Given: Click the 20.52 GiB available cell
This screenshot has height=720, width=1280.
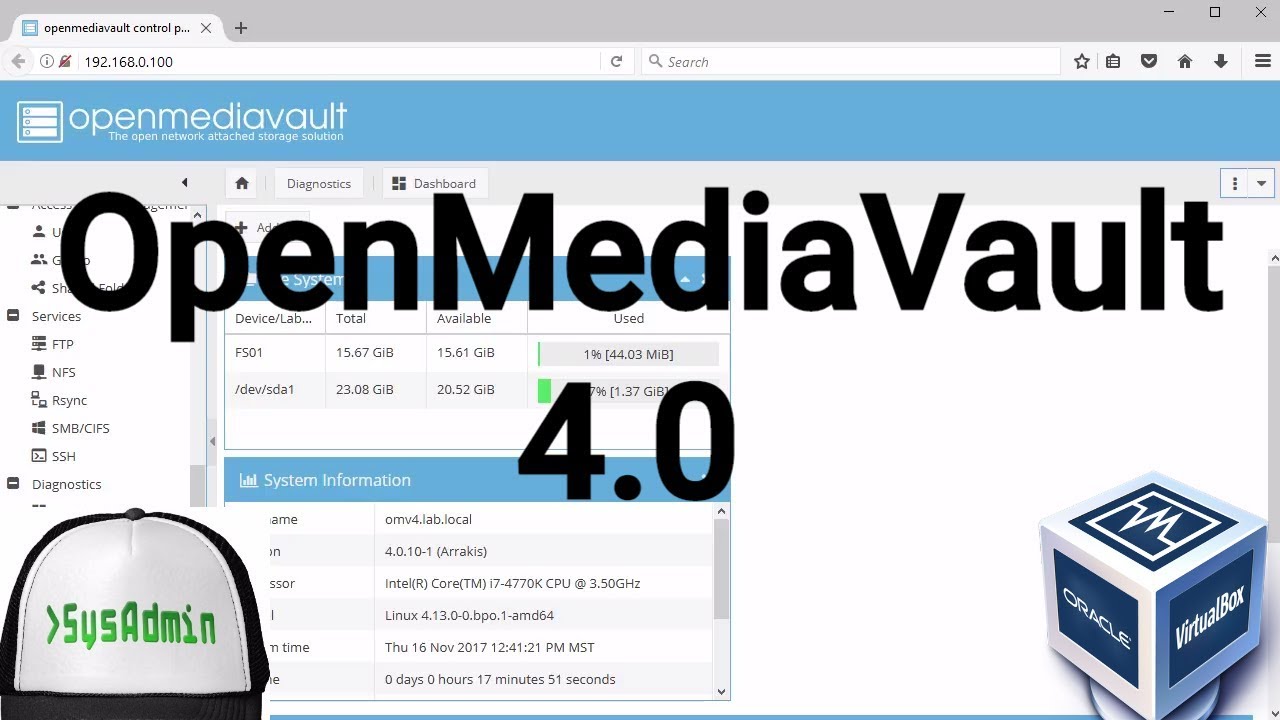Looking at the screenshot, I should [477, 390].
